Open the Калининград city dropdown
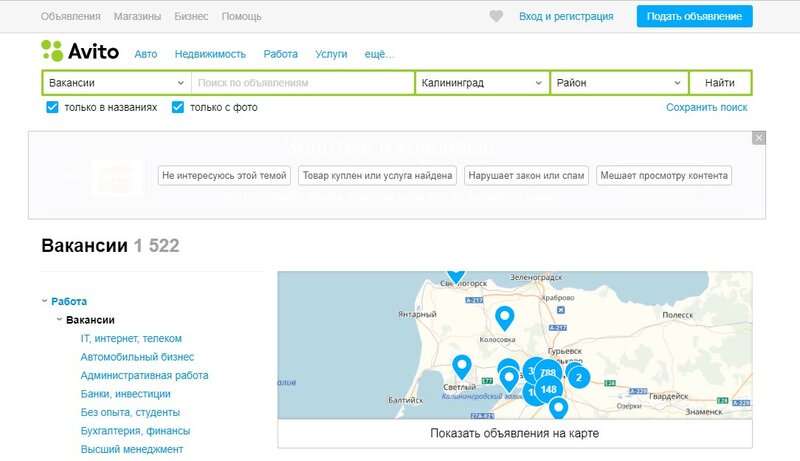 pyautogui.click(x=482, y=83)
